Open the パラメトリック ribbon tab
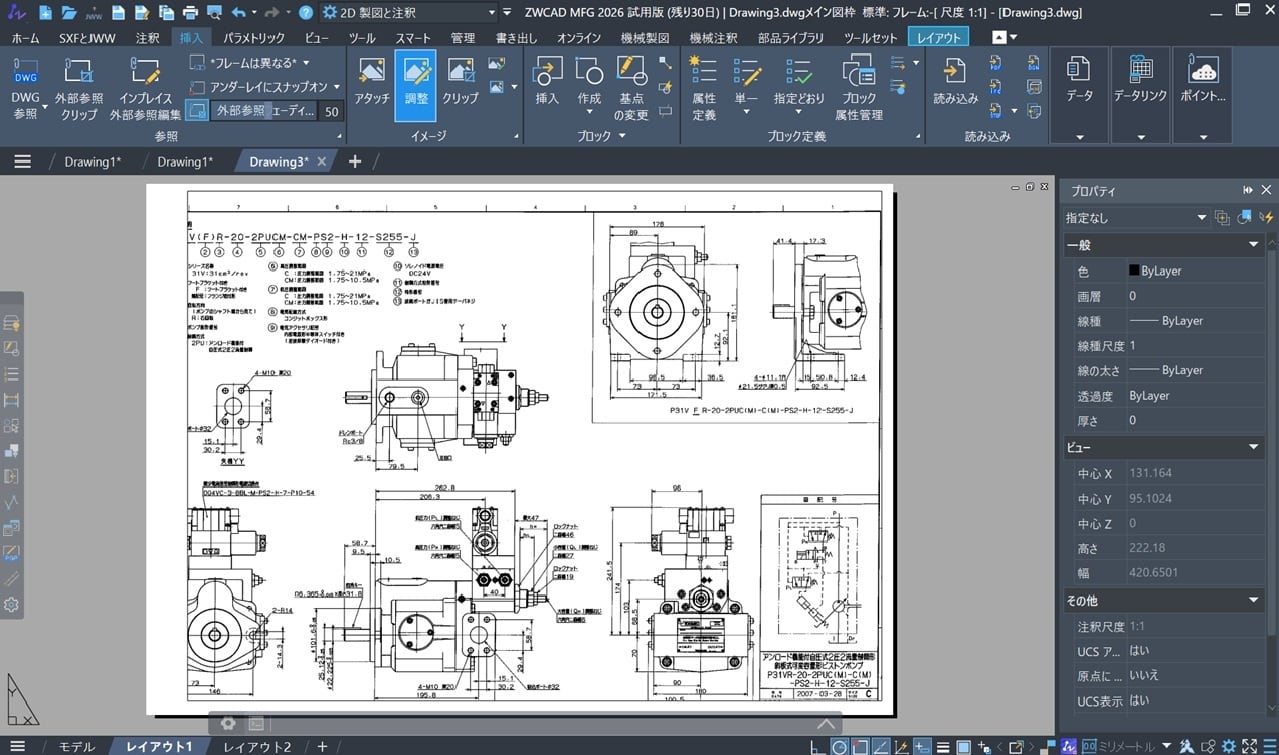1279x755 pixels. [x=254, y=38]
